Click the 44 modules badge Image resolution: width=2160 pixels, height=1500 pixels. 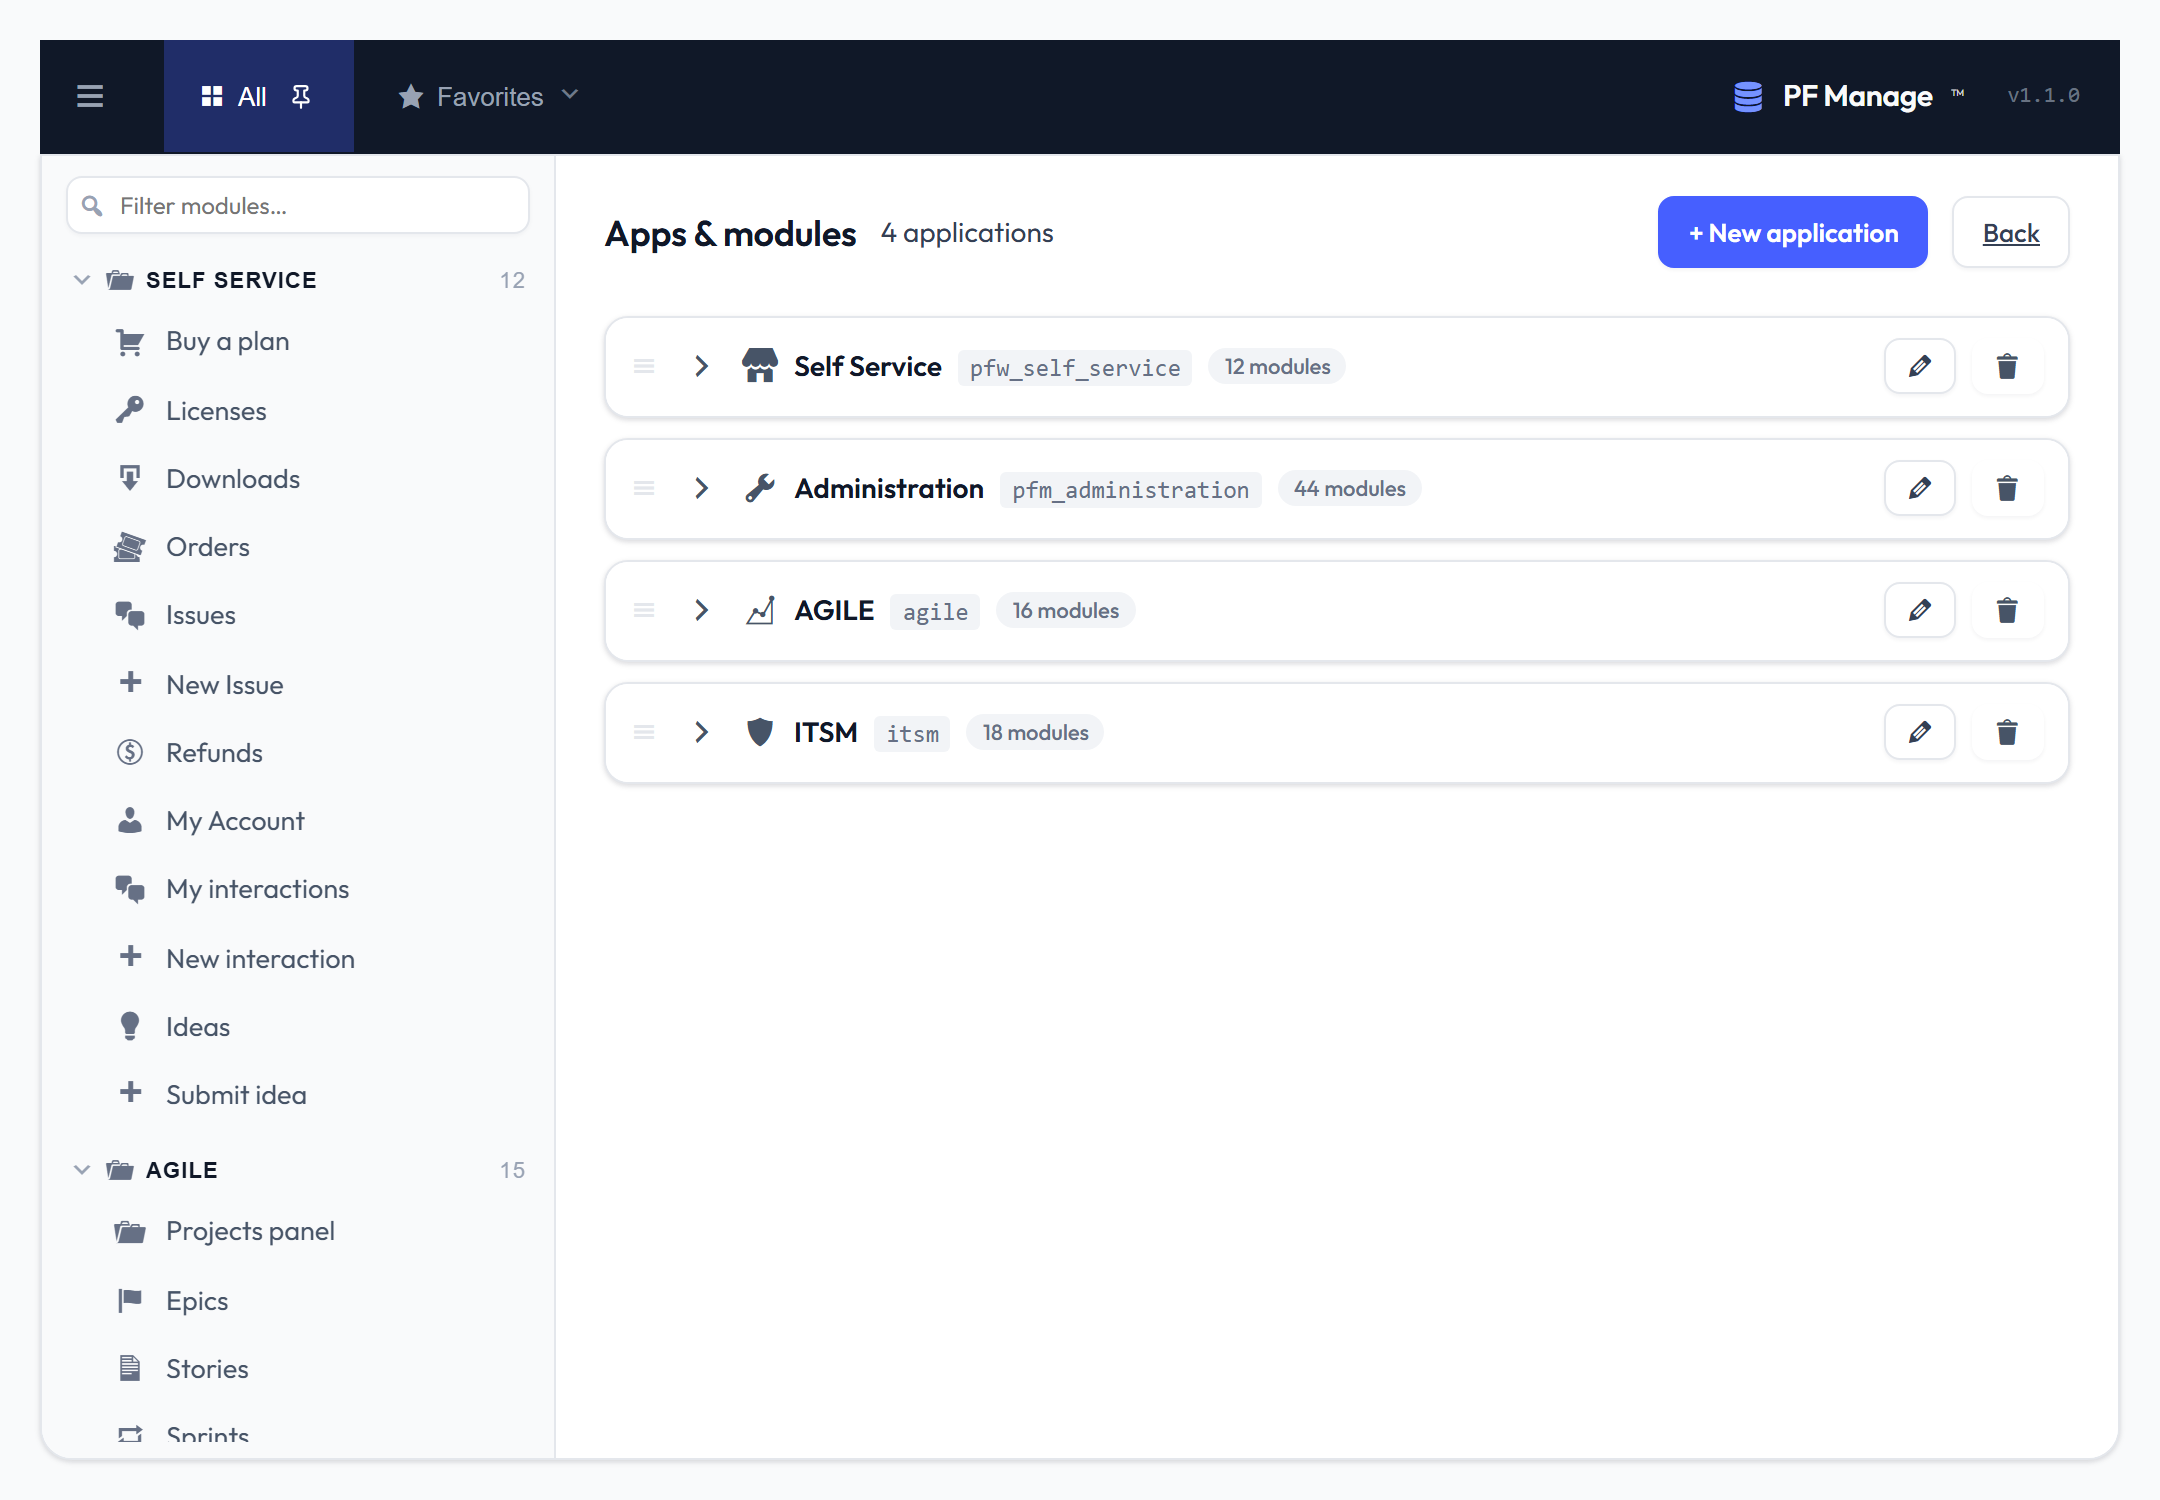pyautogui.click(x=1349, y=488)
